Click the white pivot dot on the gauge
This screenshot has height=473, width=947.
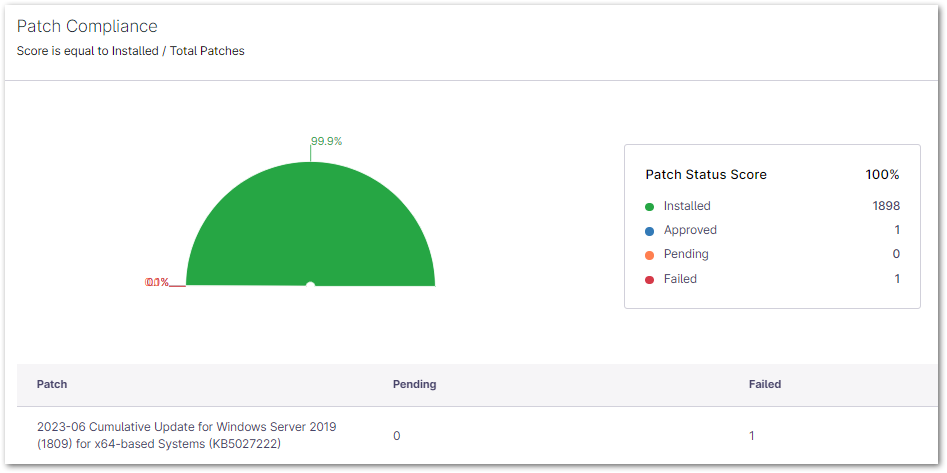pos(310,286)
